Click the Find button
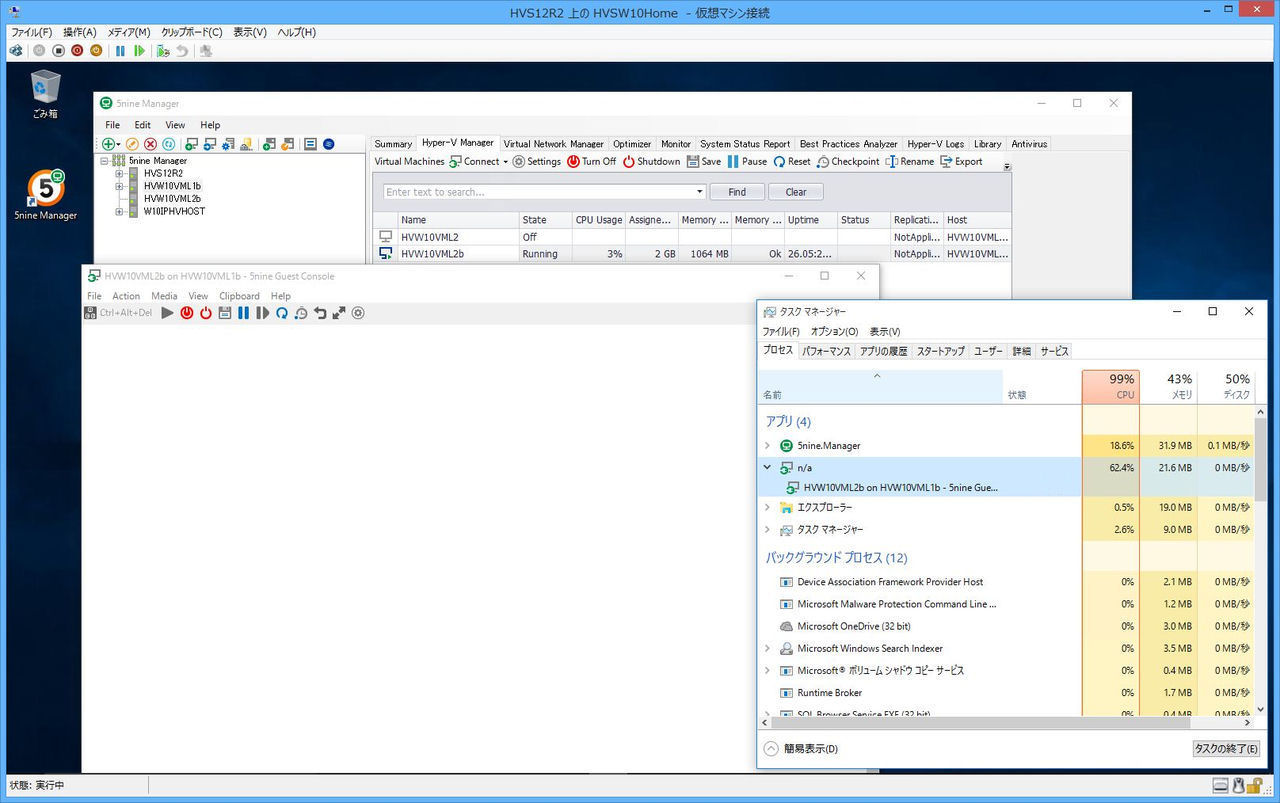This screenshot has height=803, width=1280. (737, 192)
